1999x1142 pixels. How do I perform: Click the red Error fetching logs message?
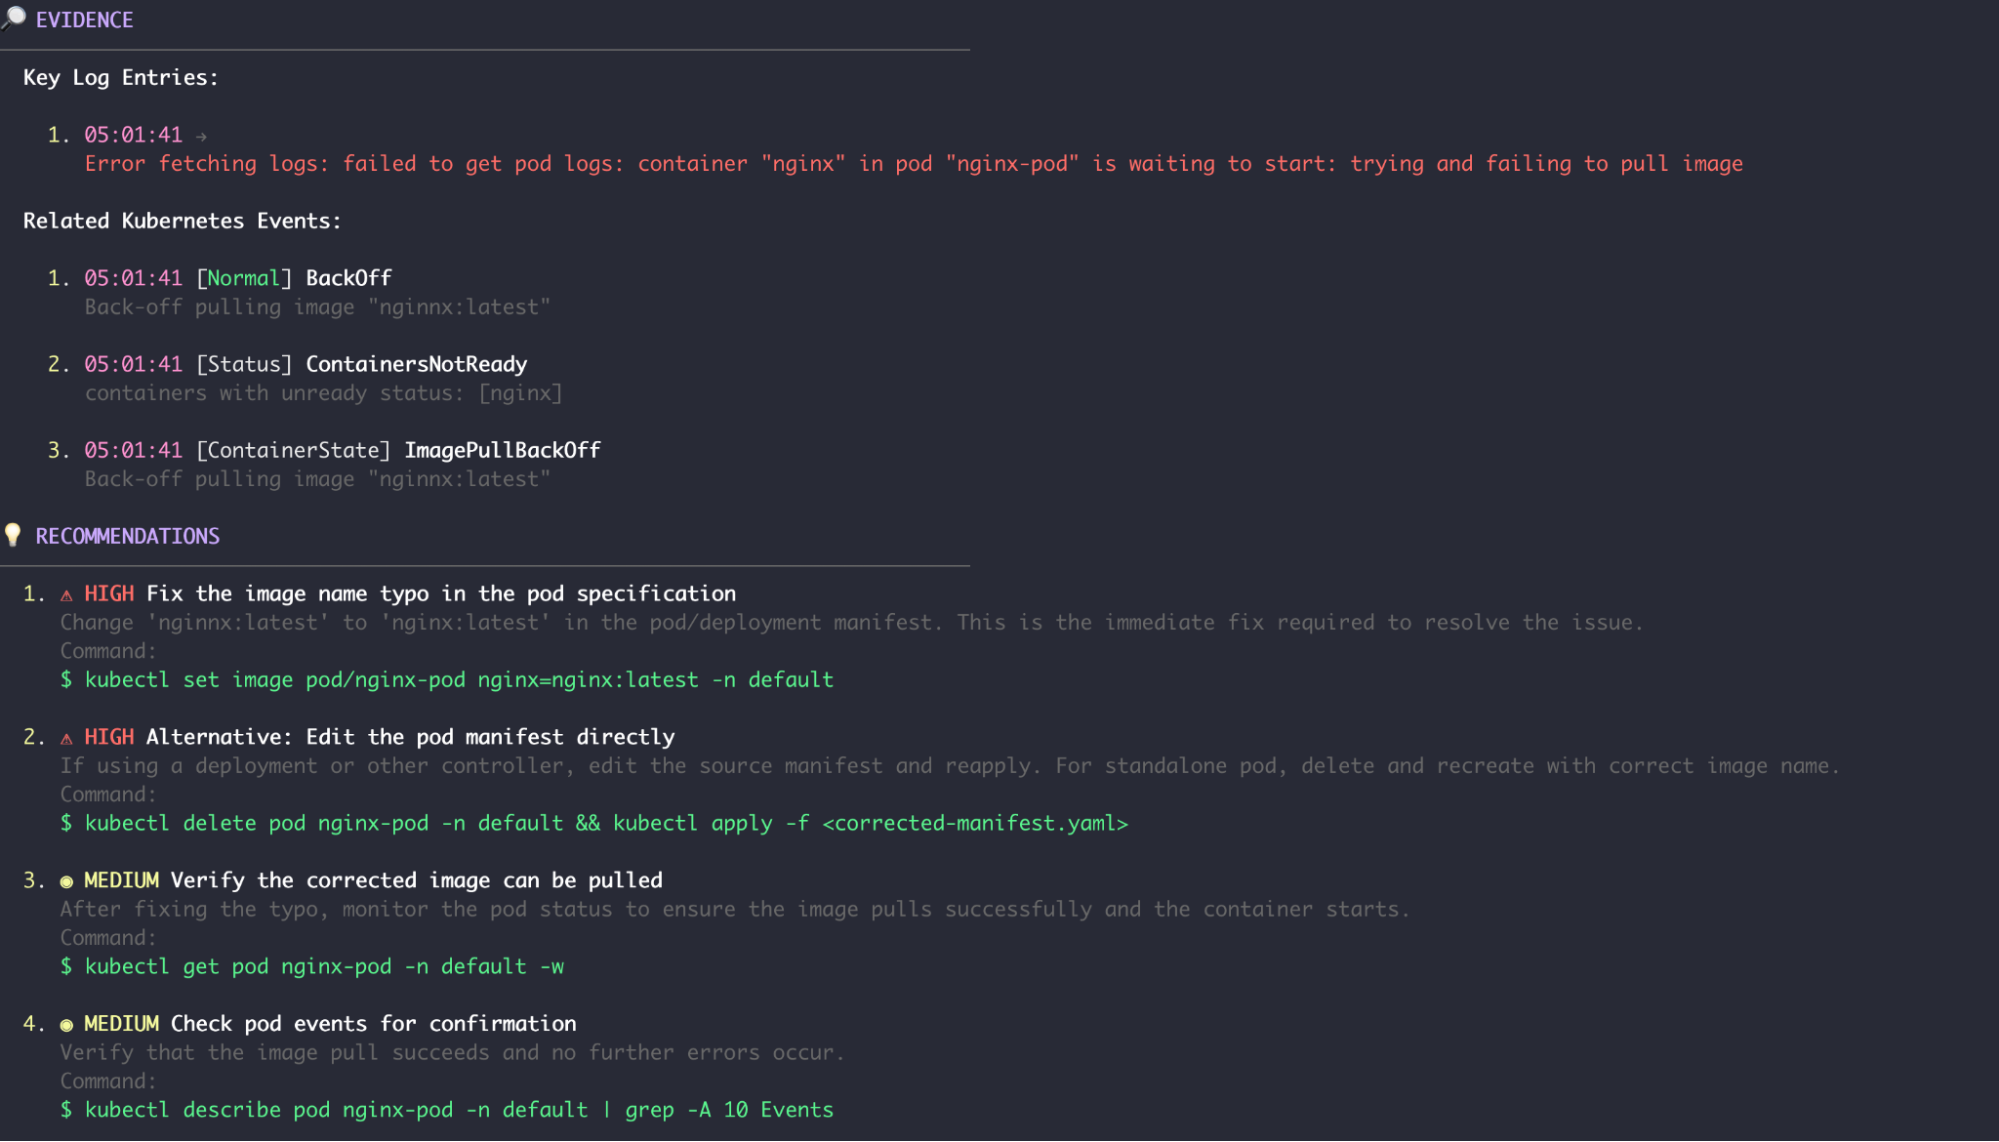pos(913,164)
